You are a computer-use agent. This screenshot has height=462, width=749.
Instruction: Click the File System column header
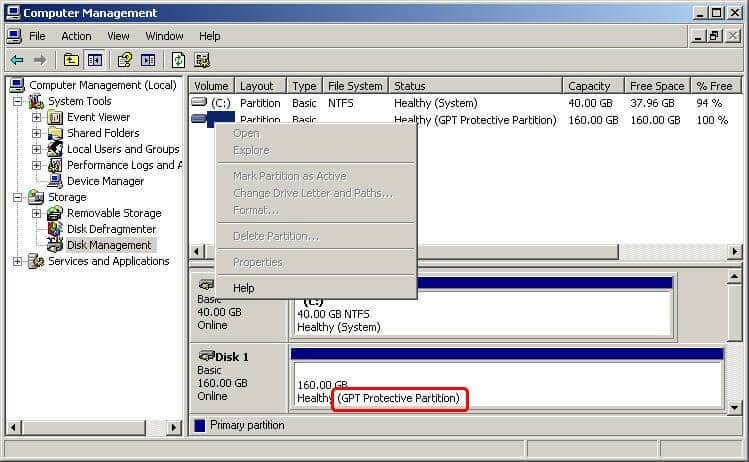point(355,86)
